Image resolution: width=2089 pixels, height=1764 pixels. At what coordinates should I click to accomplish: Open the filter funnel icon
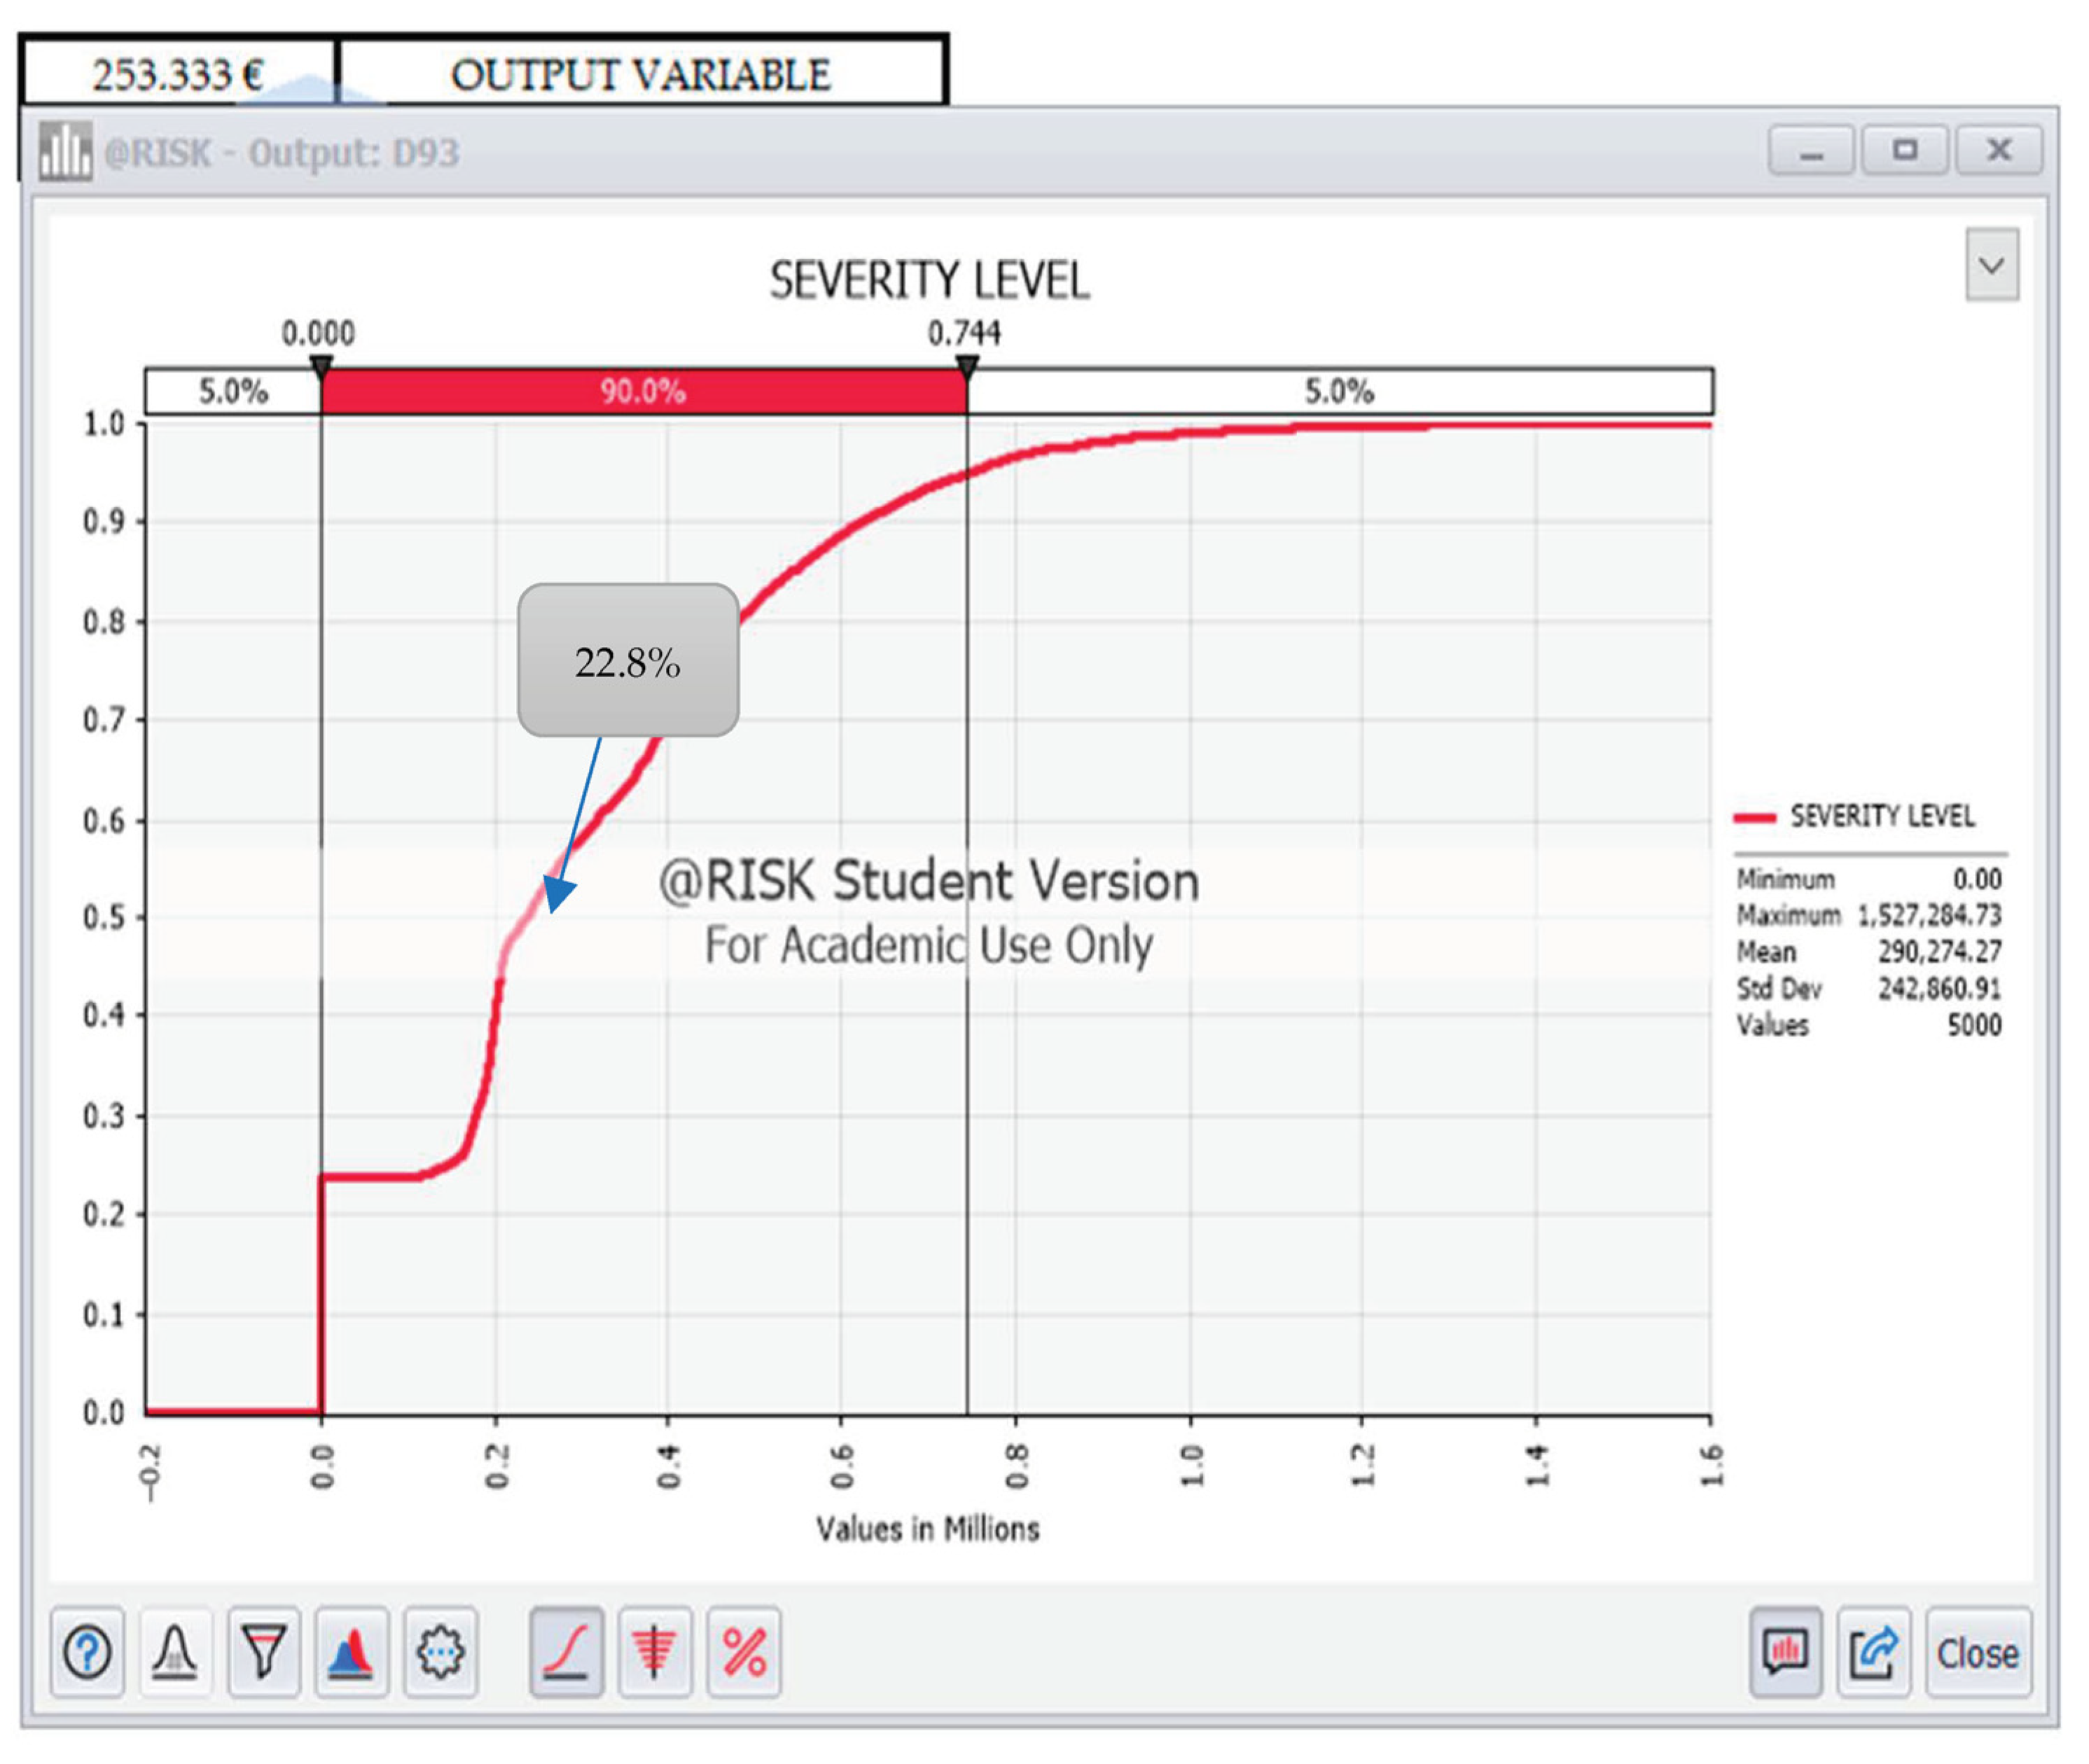click(x=264, y=1653)
